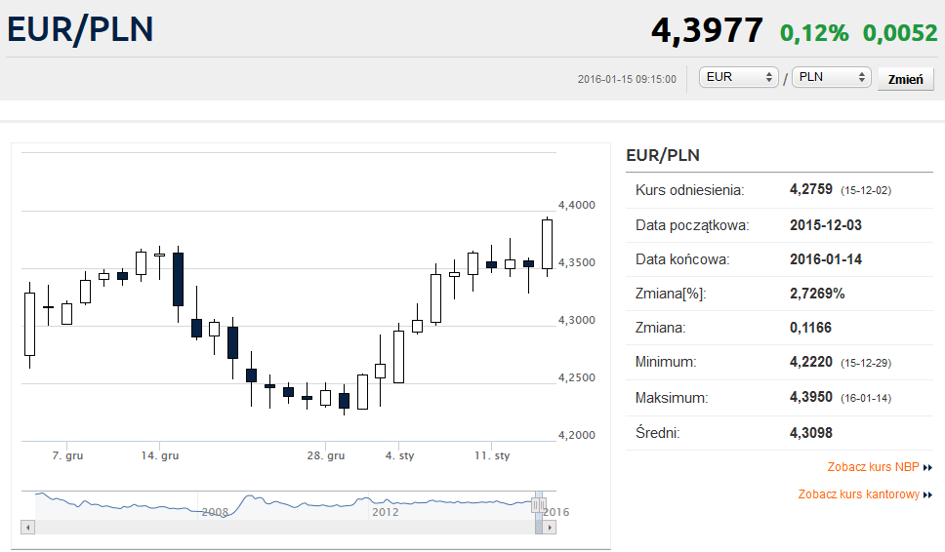The image size is (945, 552).
Task: Click the EUR/PLN side panel title
Action: [663, 155]
